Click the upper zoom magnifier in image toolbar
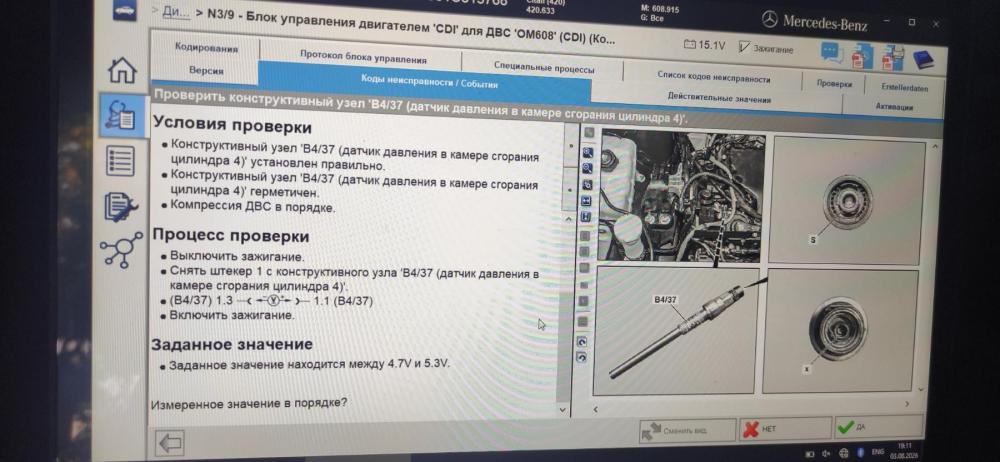The image size is (1000, 462). [587, 153]
